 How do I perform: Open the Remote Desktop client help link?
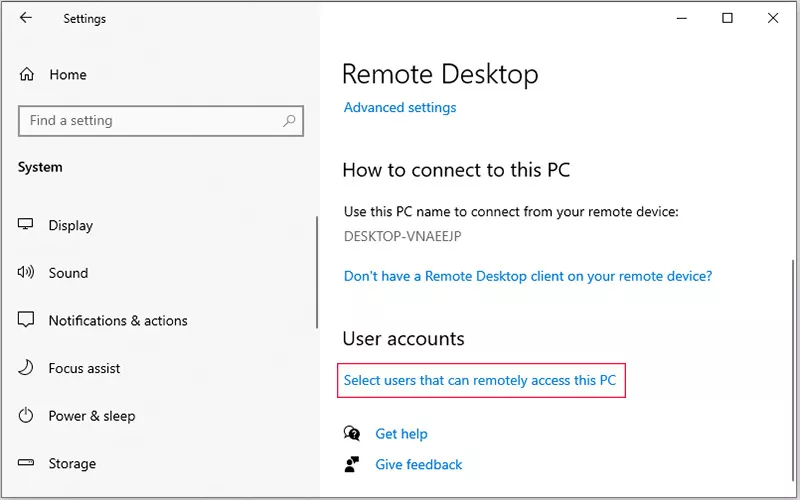click(528, 276)
